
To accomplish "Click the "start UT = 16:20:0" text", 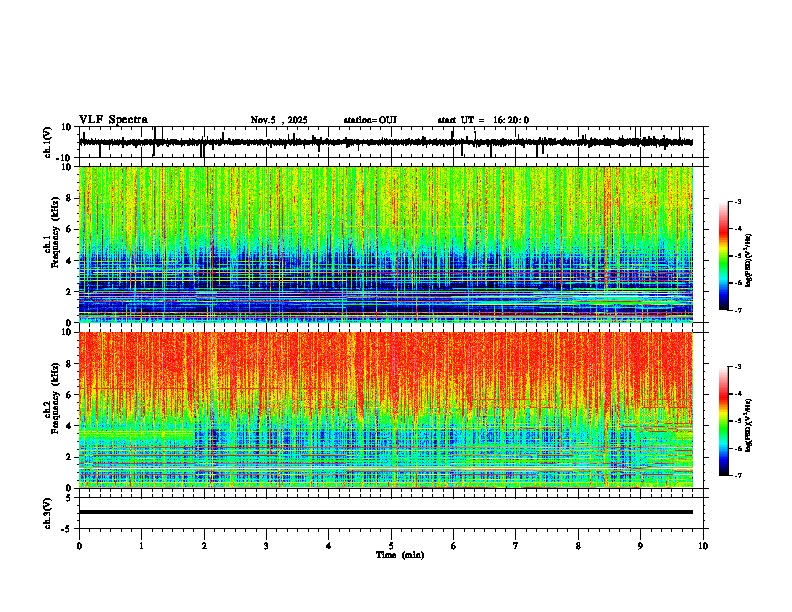I will point(483,120).
